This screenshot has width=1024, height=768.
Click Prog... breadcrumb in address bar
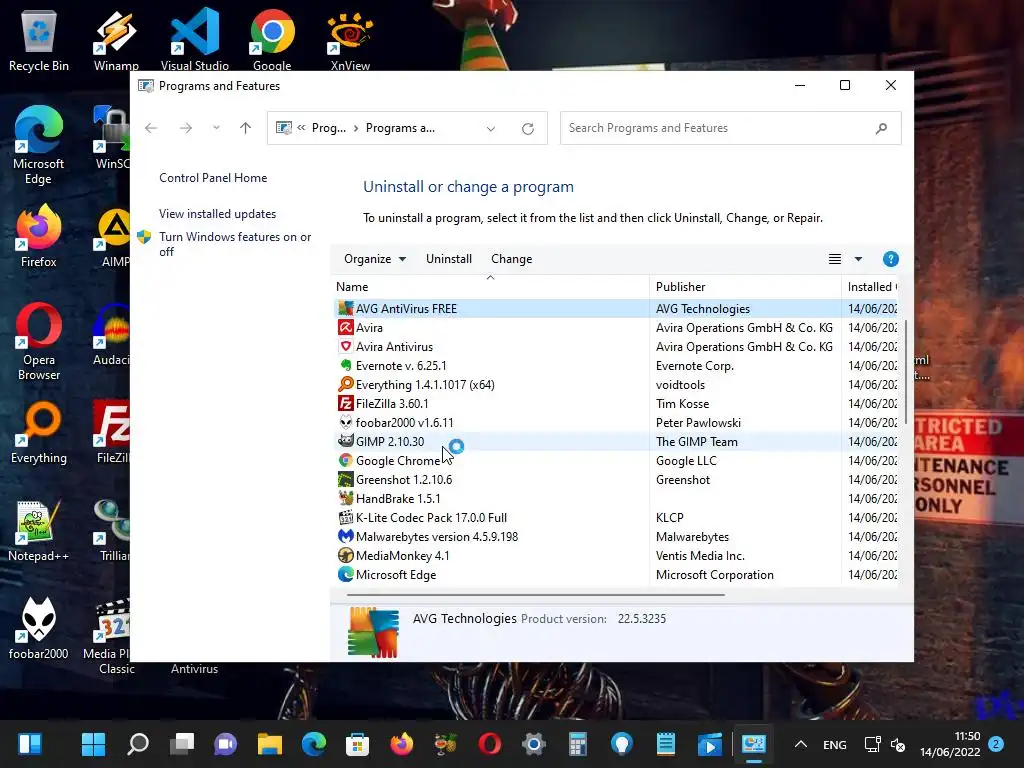point(328,128)
